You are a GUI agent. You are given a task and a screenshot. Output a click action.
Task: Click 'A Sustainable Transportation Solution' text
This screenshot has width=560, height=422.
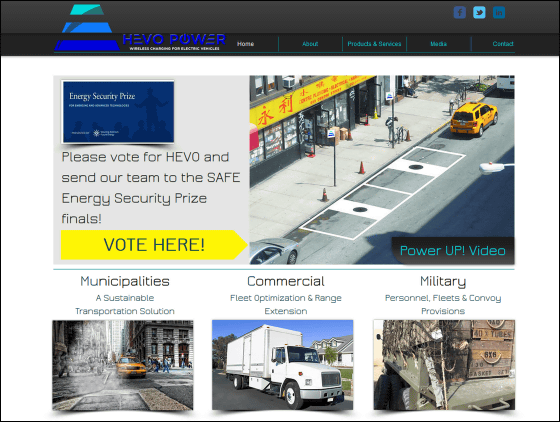coord(125,305)
